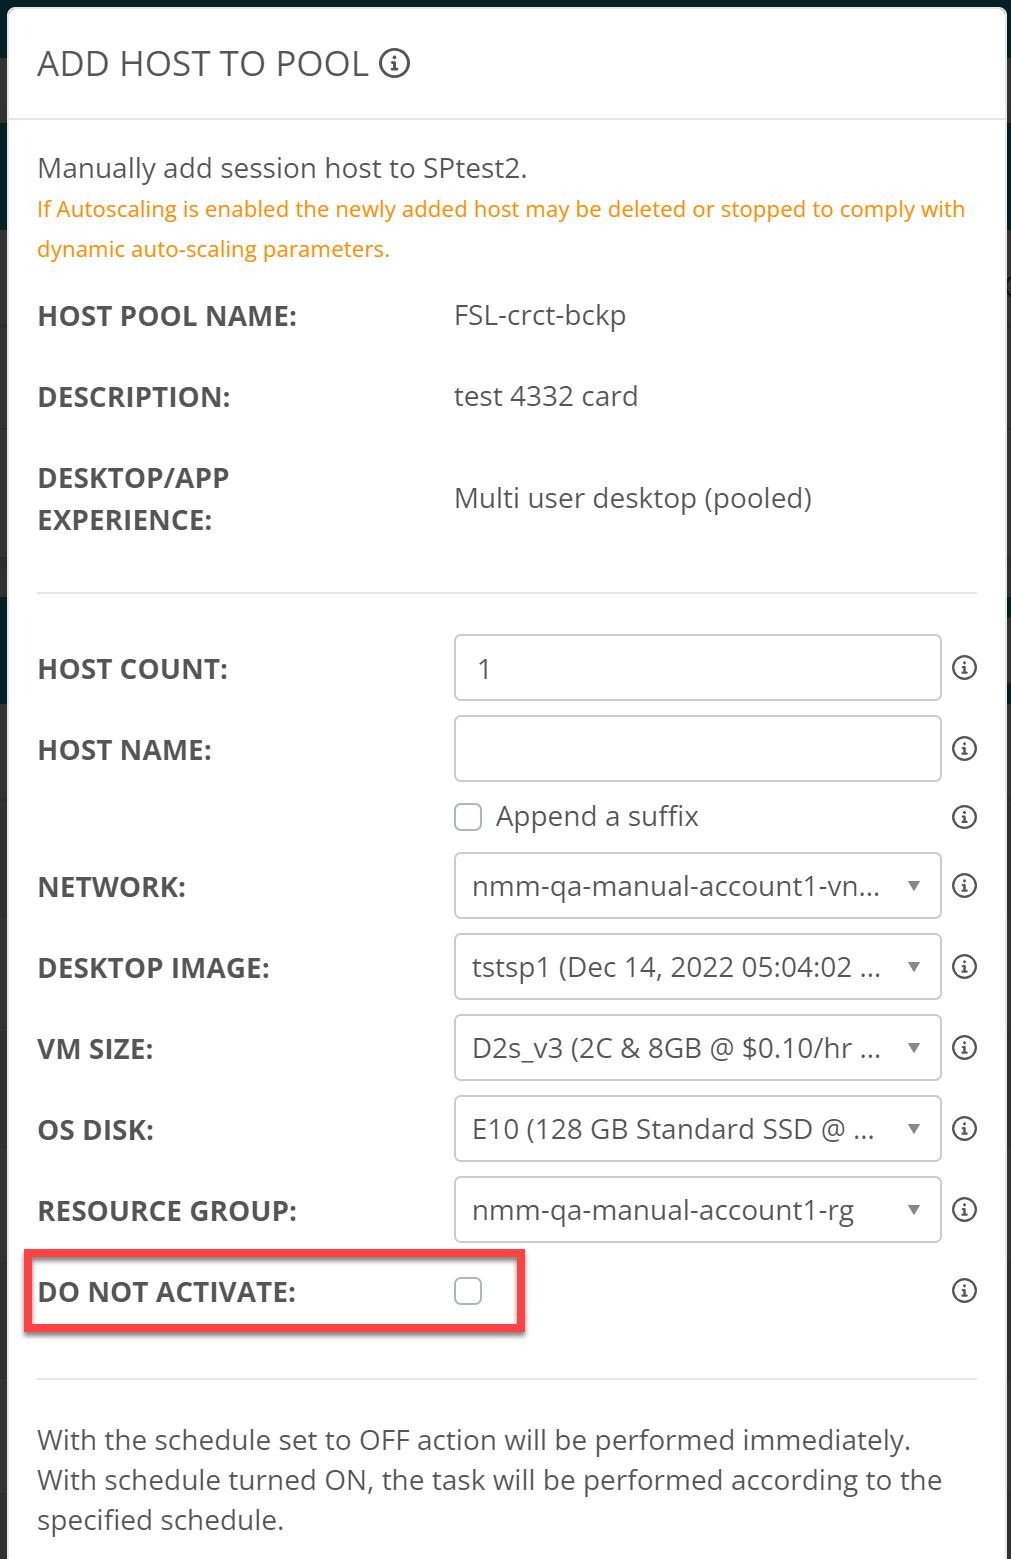Click info icon next to Append a suffix
Viewport: 1011px width, 1559px height.
pos(964,817)
